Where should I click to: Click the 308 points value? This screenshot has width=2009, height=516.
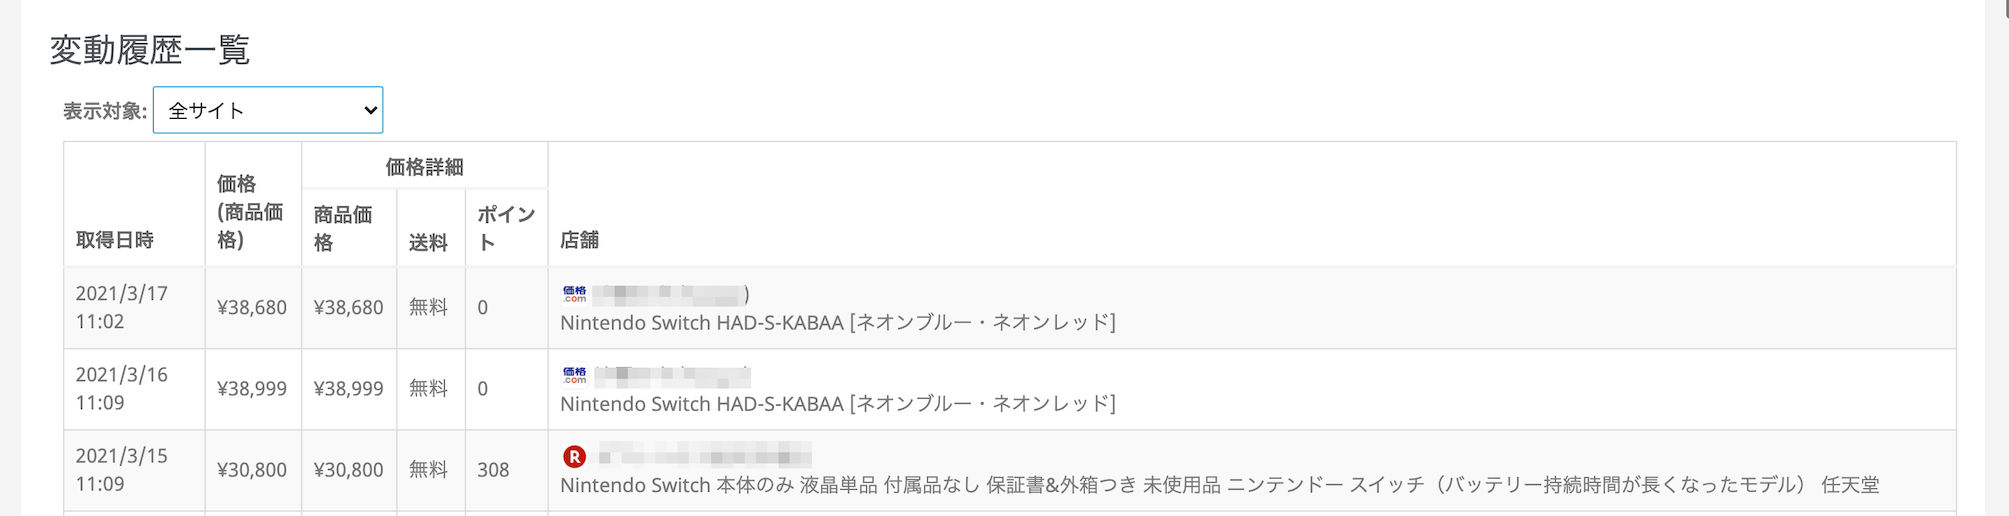click(493, 470)
